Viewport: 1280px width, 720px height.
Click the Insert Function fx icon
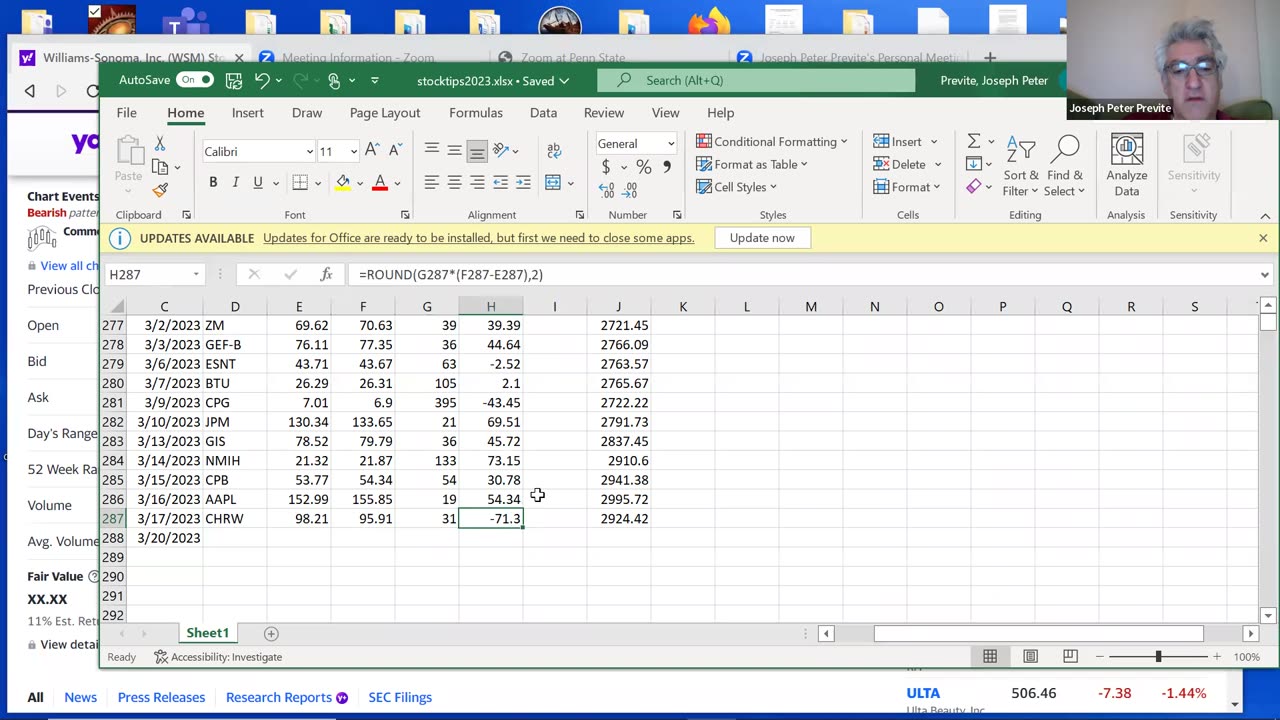click(x=326, y=274)
